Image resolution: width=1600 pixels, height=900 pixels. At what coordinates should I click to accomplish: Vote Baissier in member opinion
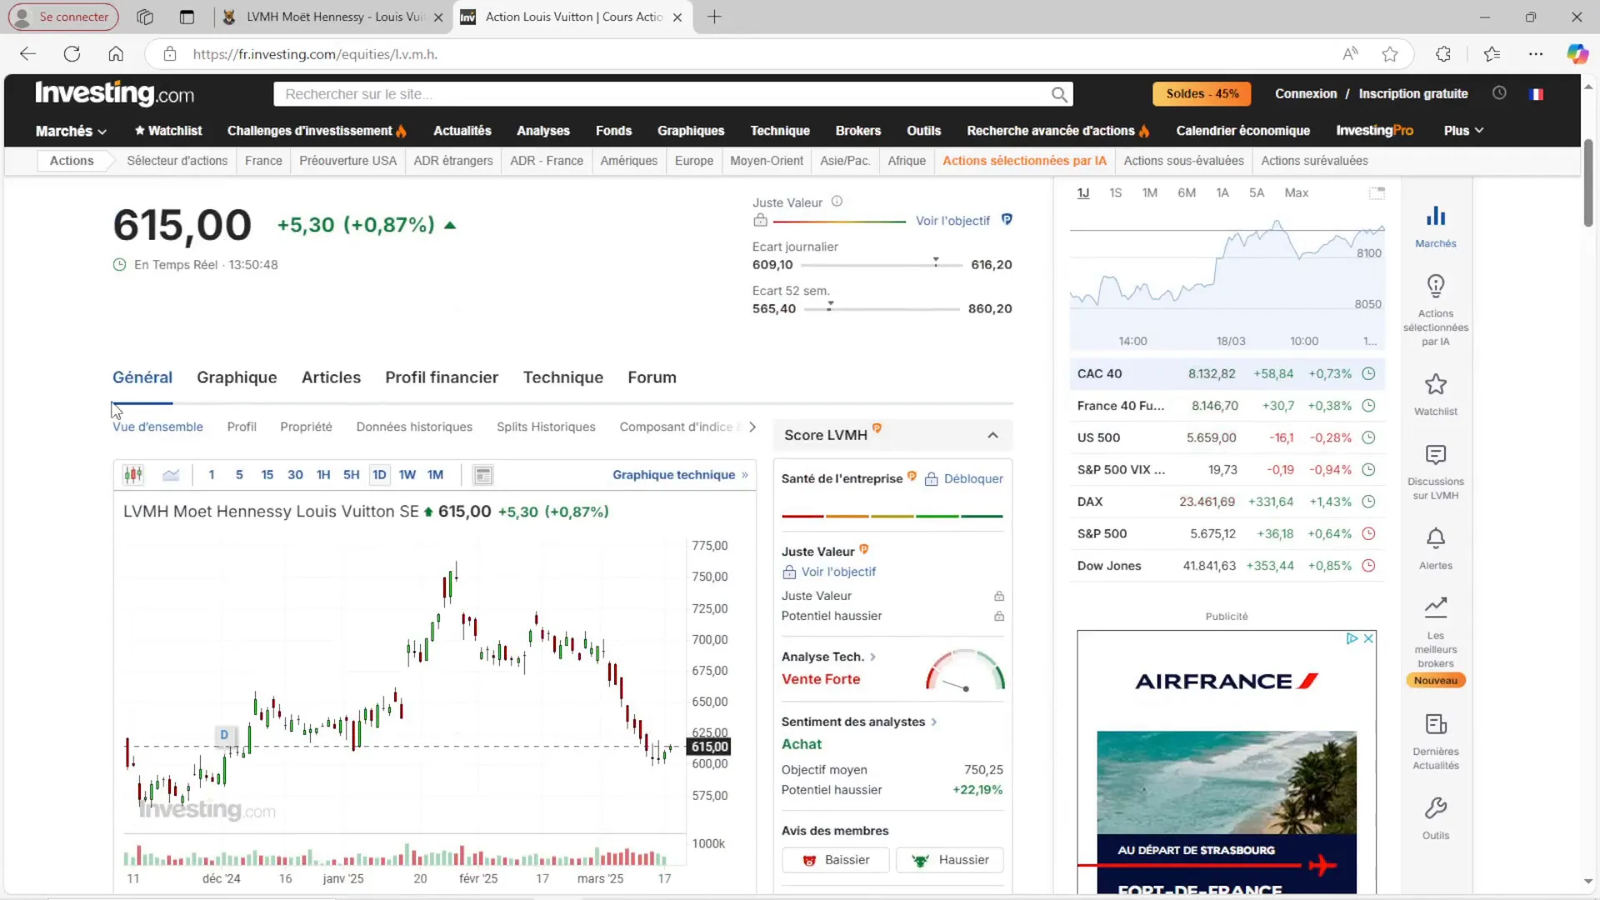[x=836, y=860]
